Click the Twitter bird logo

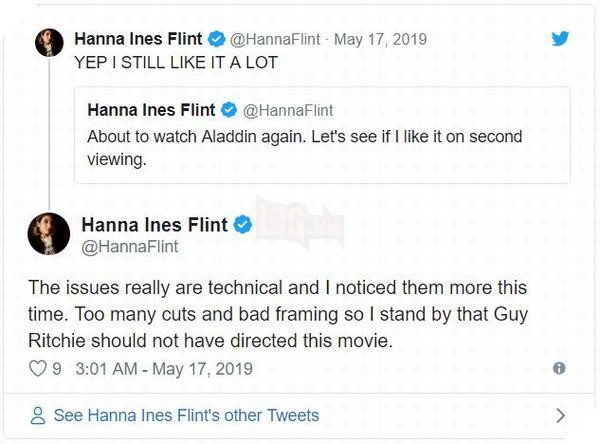tap(561, 39)
